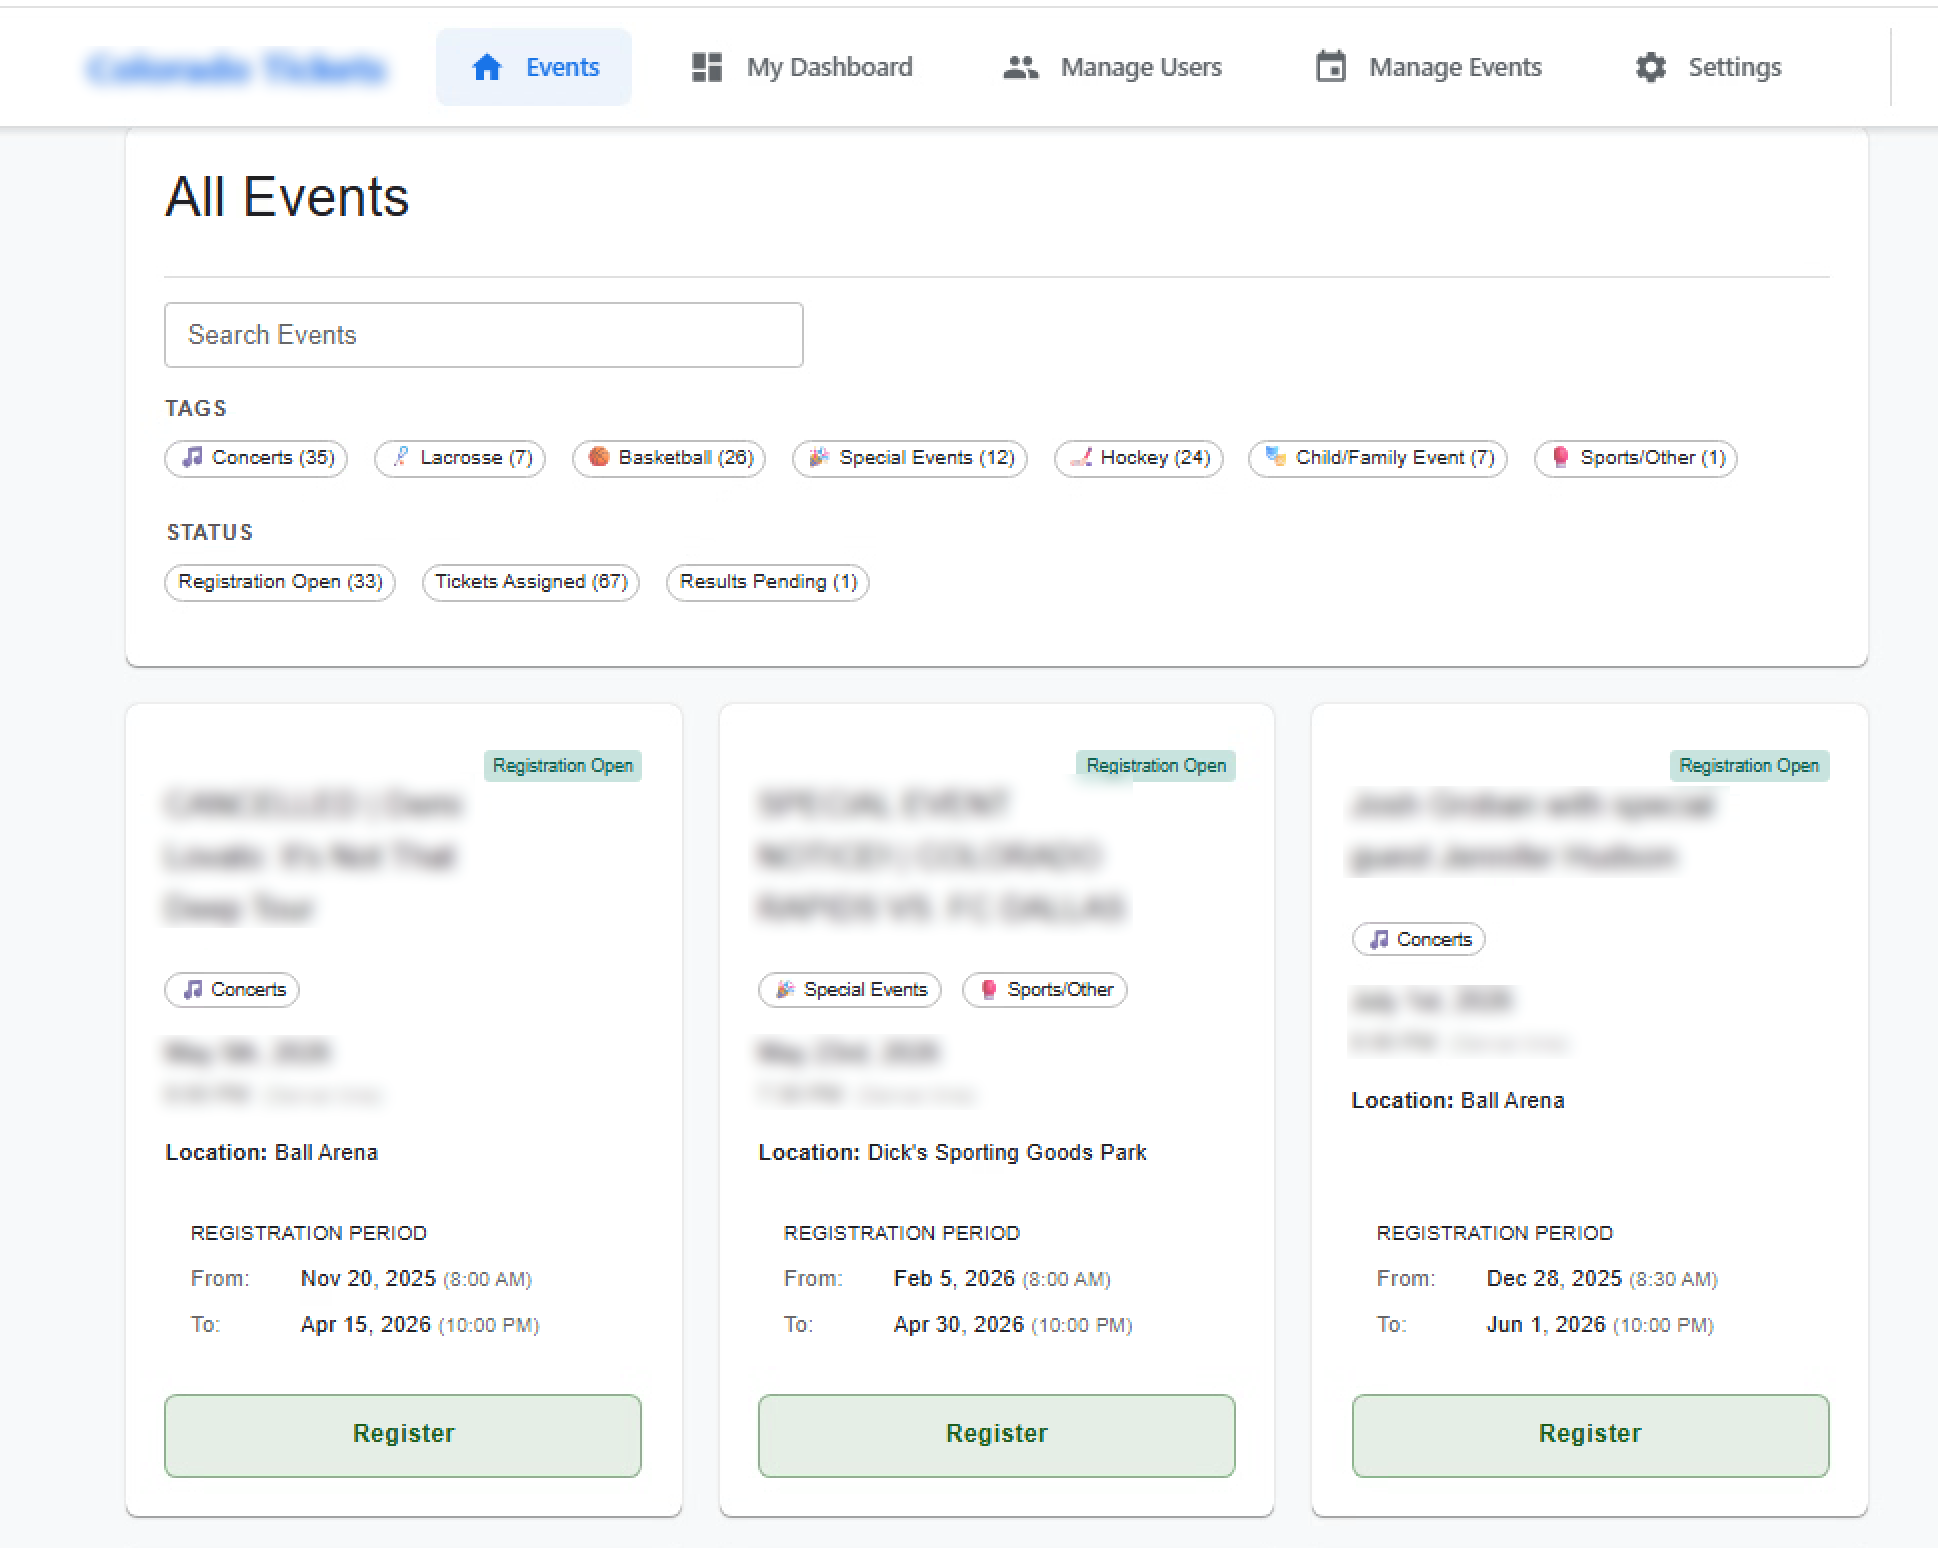Viewport: 1938px width, 1548px height.
Task: Click the people icon for Manage Users
Action: (1021, 67)
